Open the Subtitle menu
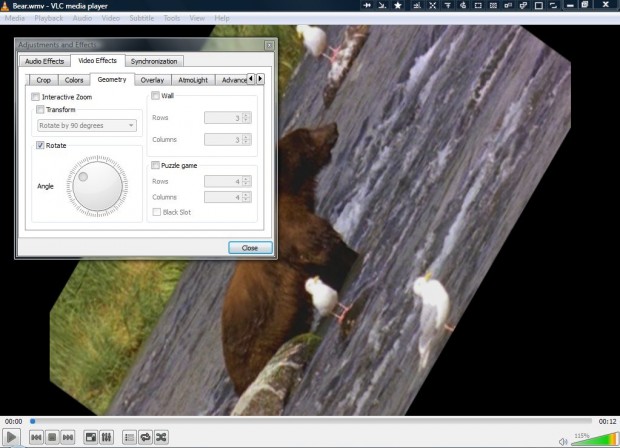620x448 pixels. pos(142,18)
